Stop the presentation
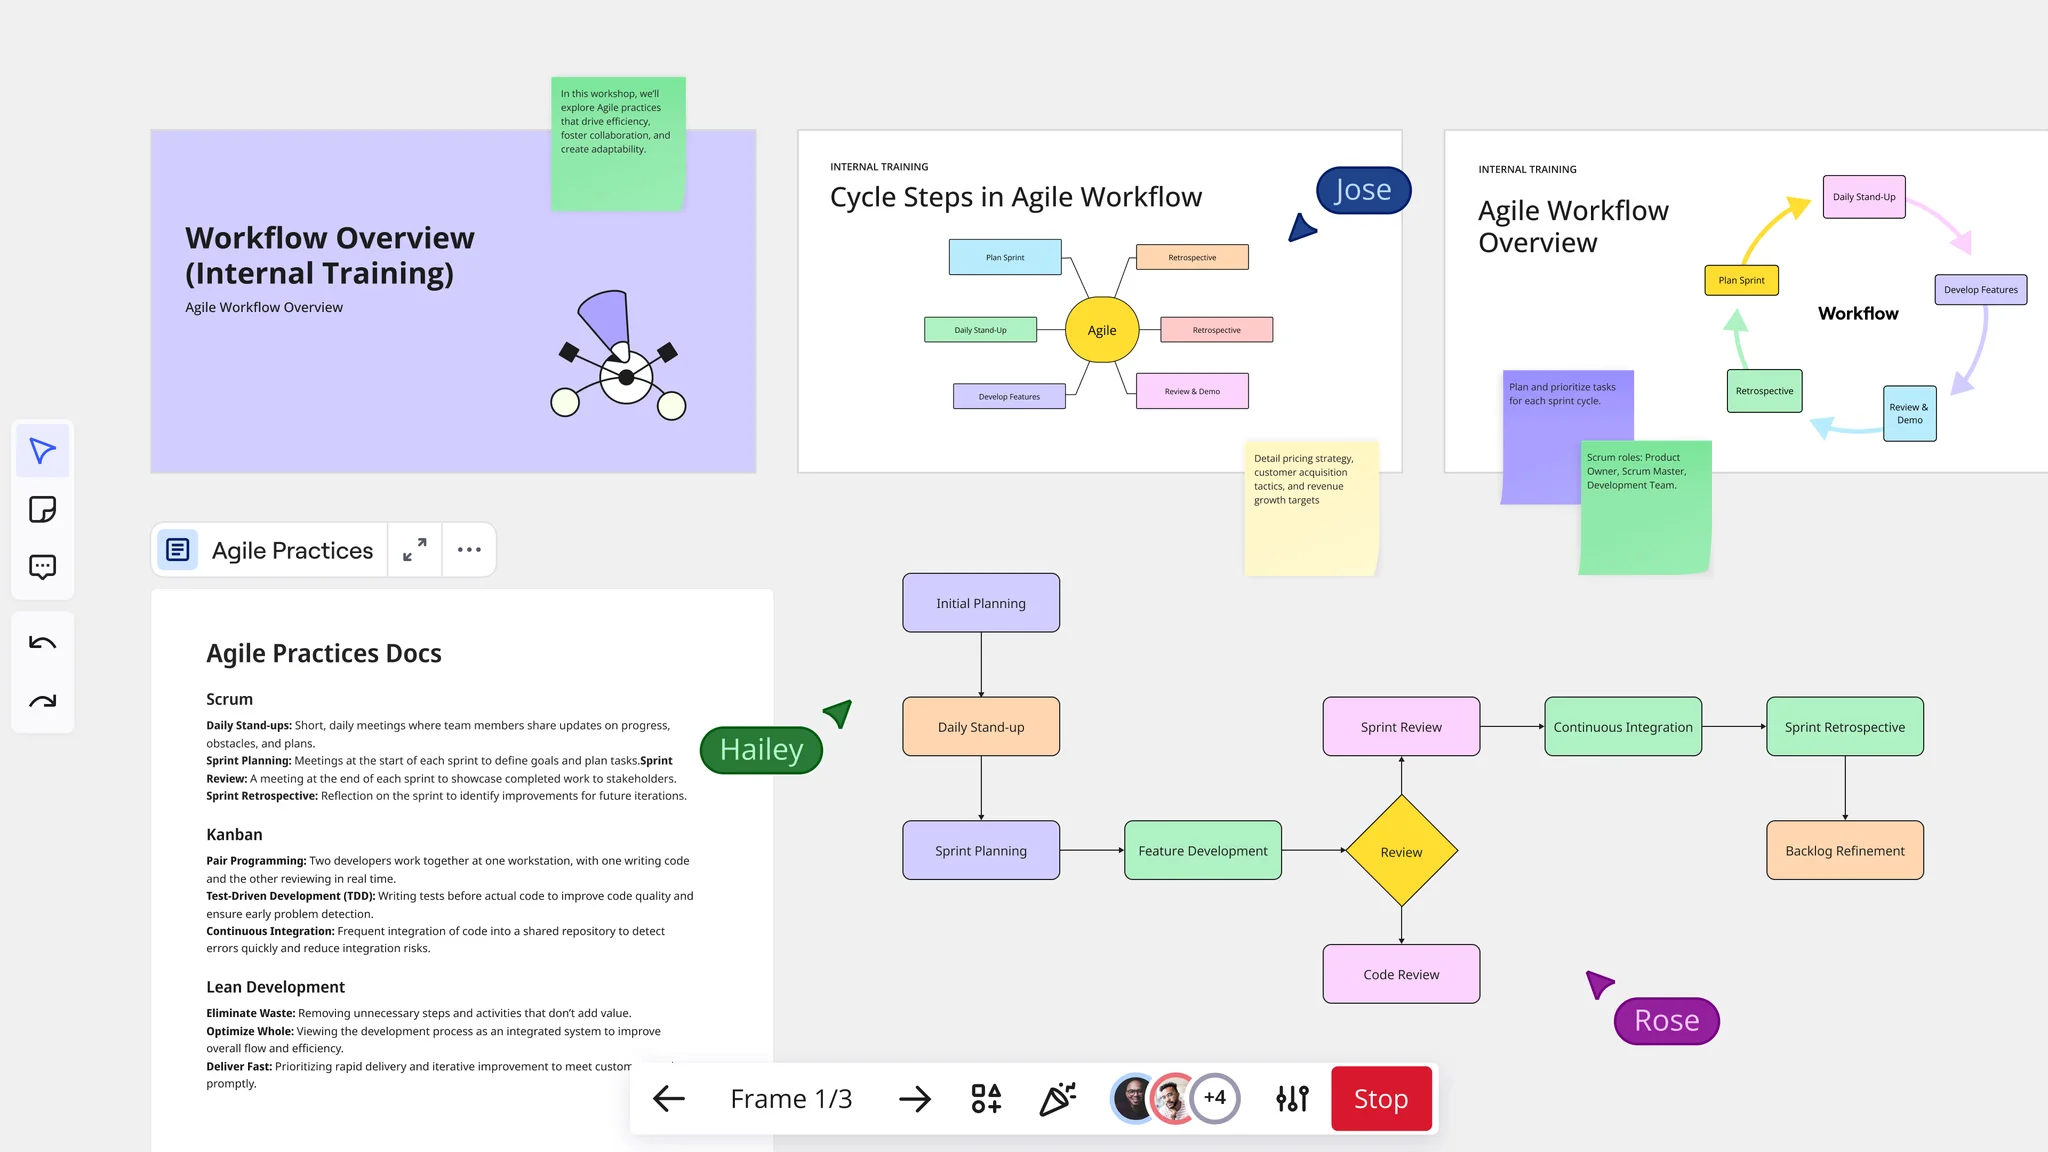 (1381, 1099)
